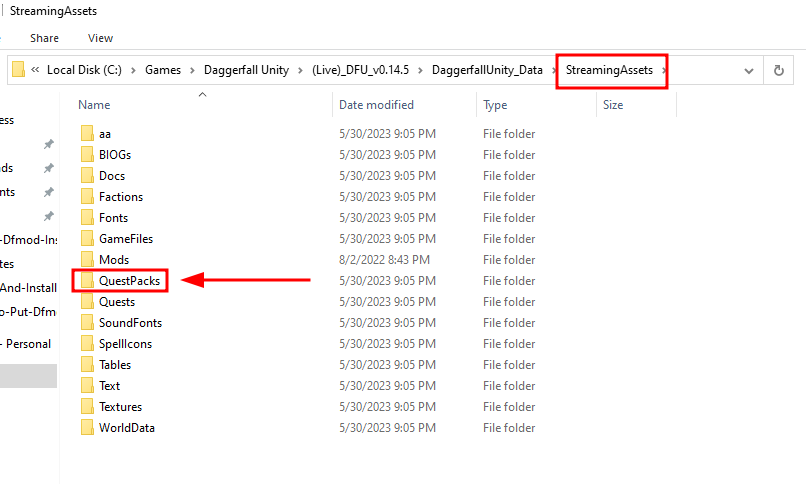The image size is (806, 484).
Task: Click the Fonts folder icon
Action: pyautogui.click(x=87, y=218)
